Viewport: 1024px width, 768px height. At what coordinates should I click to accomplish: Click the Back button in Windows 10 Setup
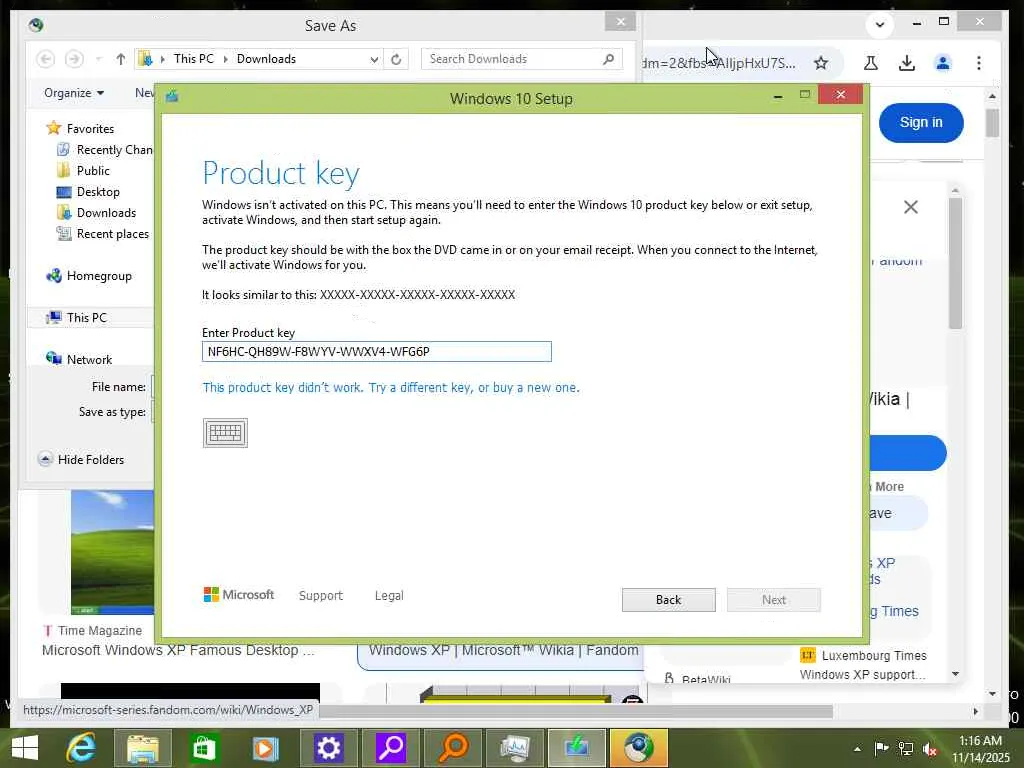668,600
